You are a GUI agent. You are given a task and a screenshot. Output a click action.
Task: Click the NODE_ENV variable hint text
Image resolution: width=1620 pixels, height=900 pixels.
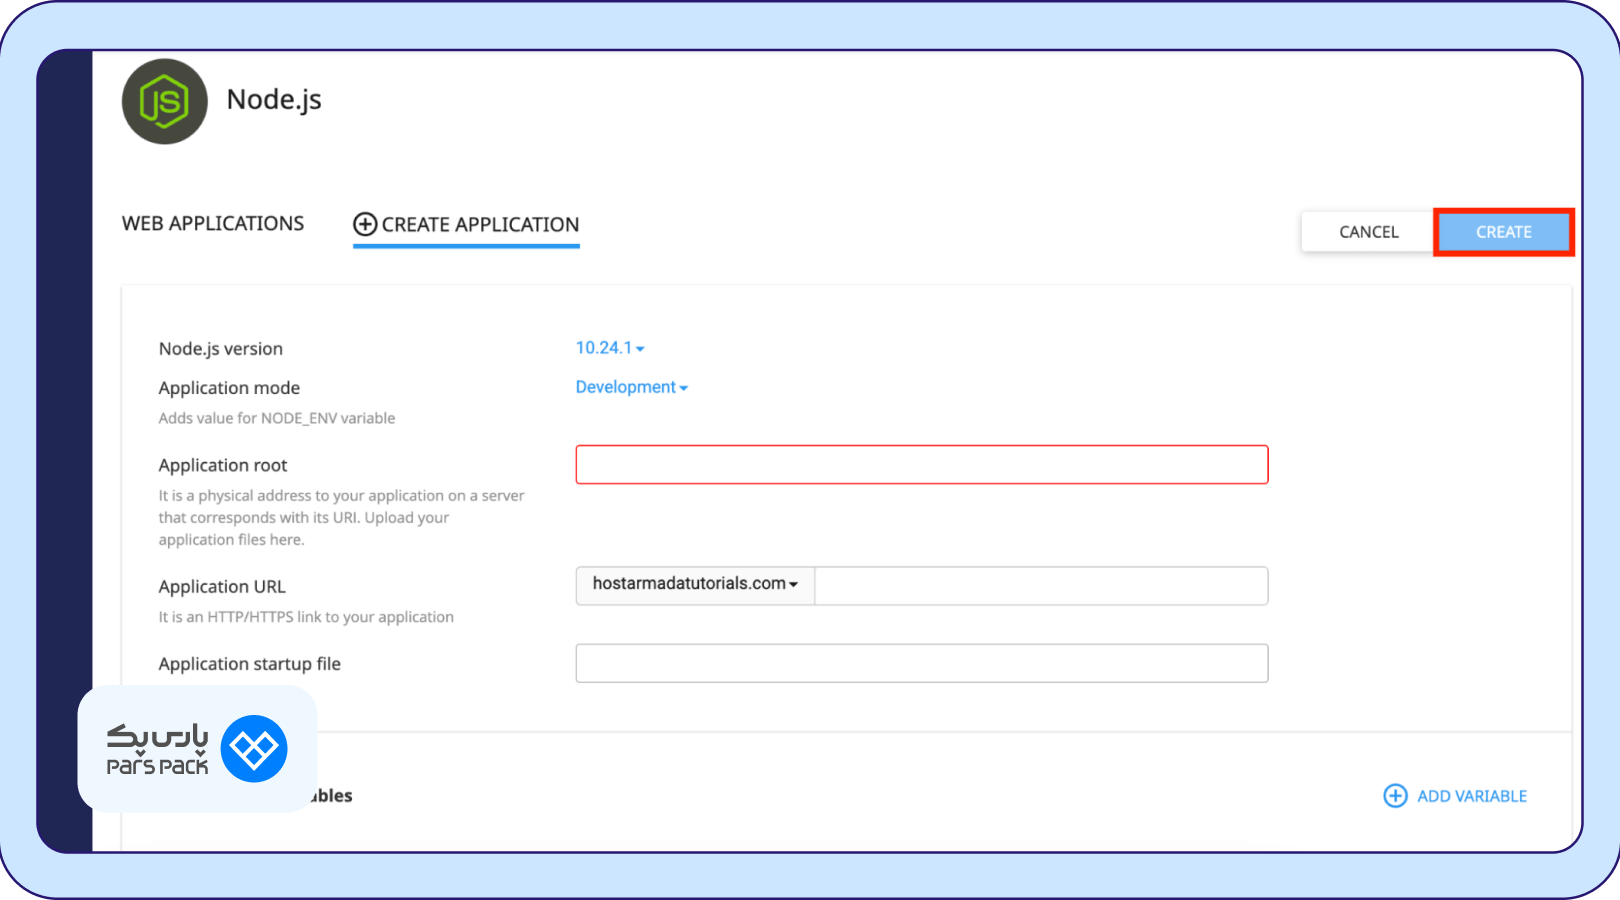click(x=277, y=418)
